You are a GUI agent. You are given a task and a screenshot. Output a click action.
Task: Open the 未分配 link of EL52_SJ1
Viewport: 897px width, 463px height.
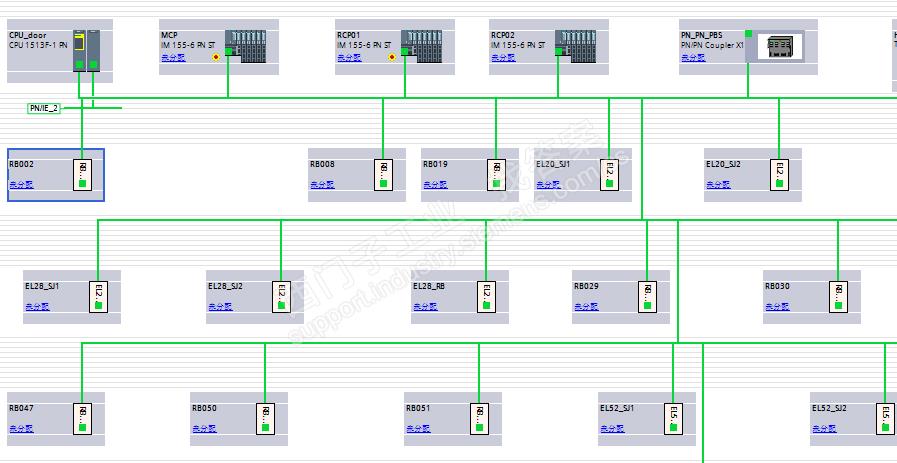click(612, 429)
